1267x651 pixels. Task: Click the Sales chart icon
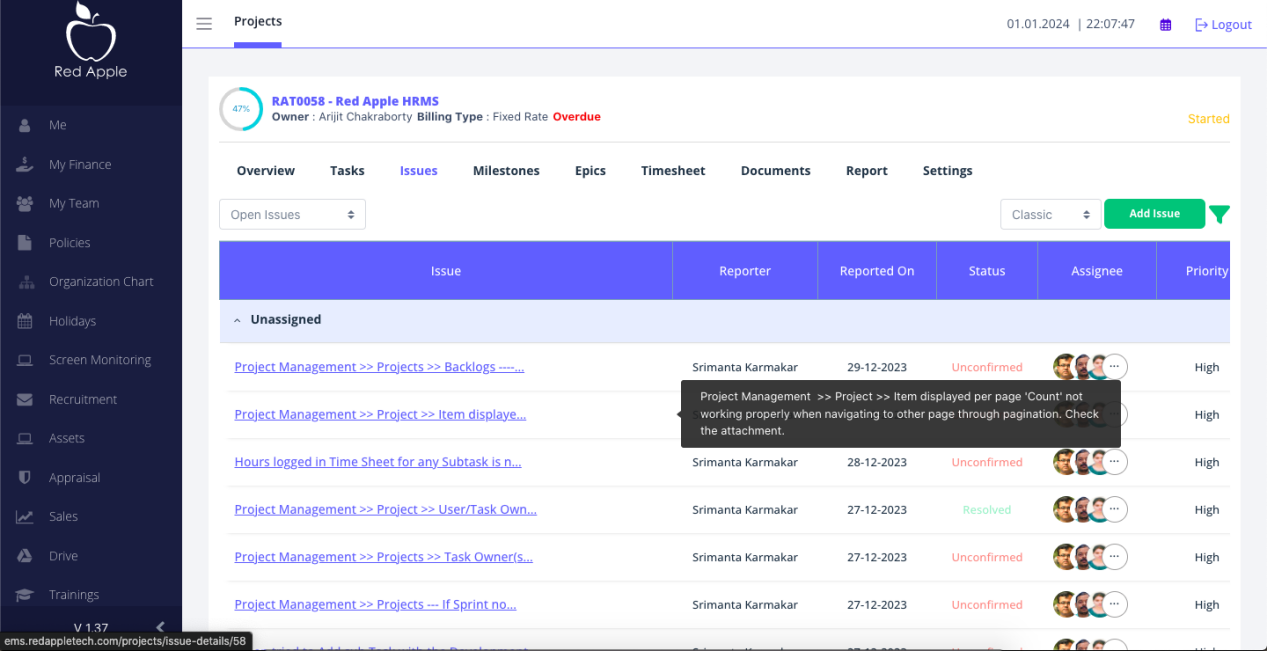(x=25, y=517)
